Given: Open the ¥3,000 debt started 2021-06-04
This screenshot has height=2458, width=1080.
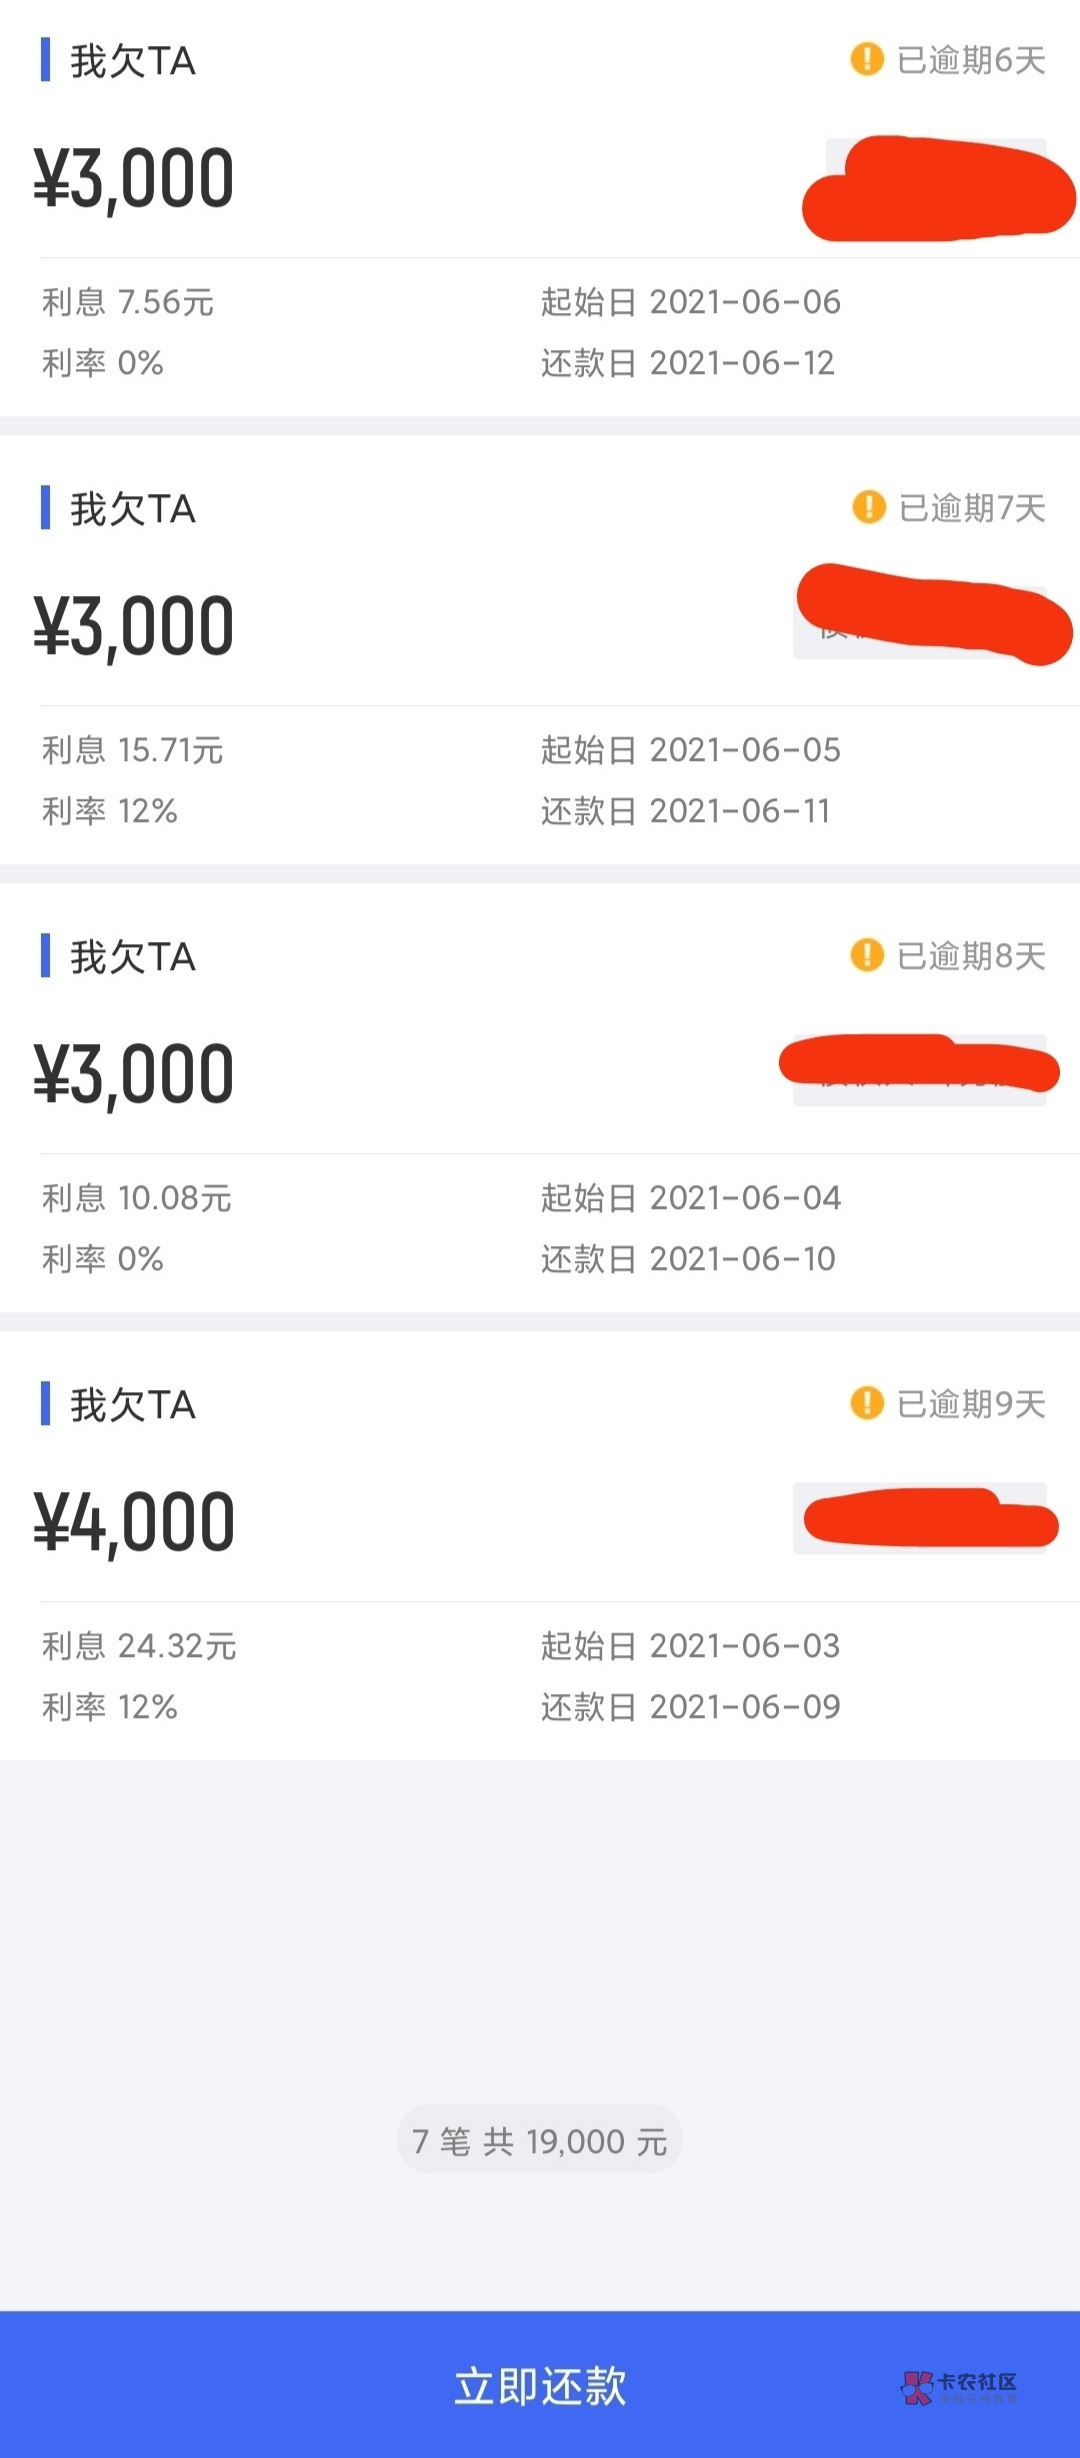Looking at the screenshot, I should click(x=135, y=1075).
